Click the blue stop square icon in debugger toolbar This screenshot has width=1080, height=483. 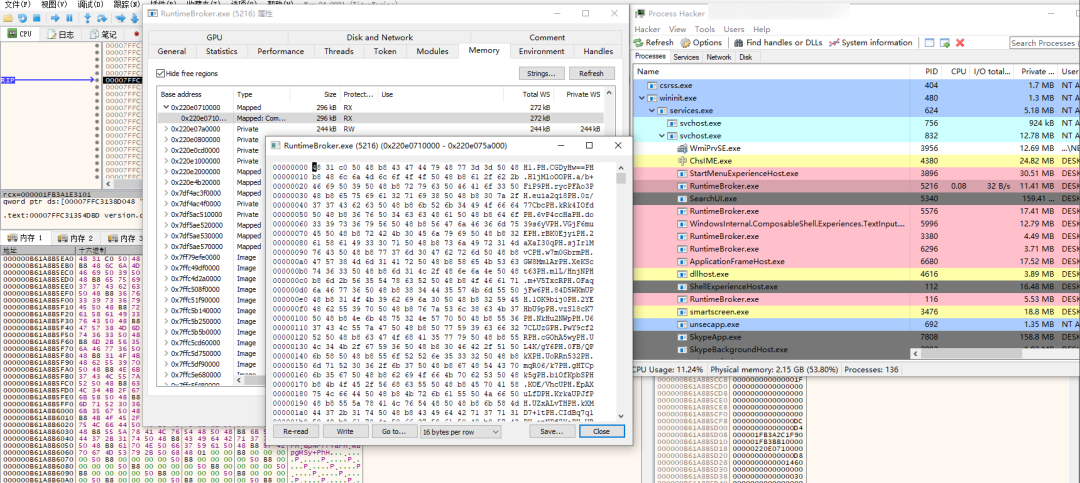click(37, 18)
